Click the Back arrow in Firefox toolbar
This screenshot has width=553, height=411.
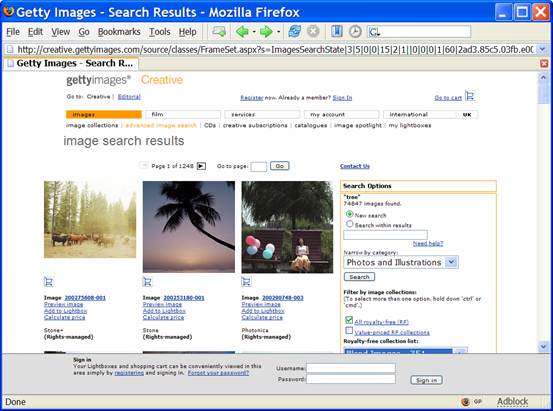(x=242, y=32)
